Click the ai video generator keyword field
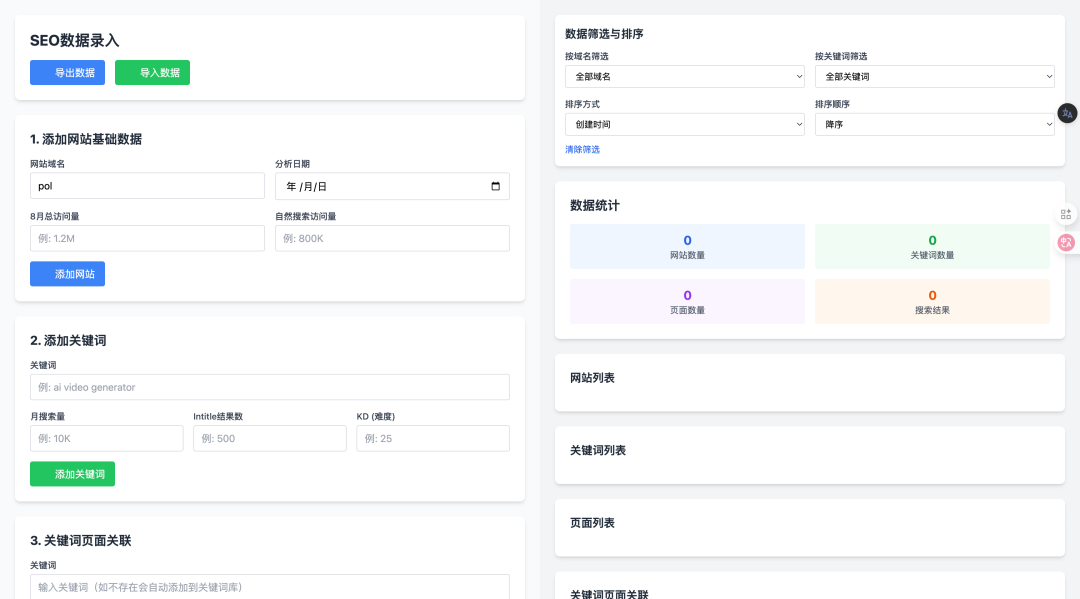The image size is (1080, 599). point(270,387)
